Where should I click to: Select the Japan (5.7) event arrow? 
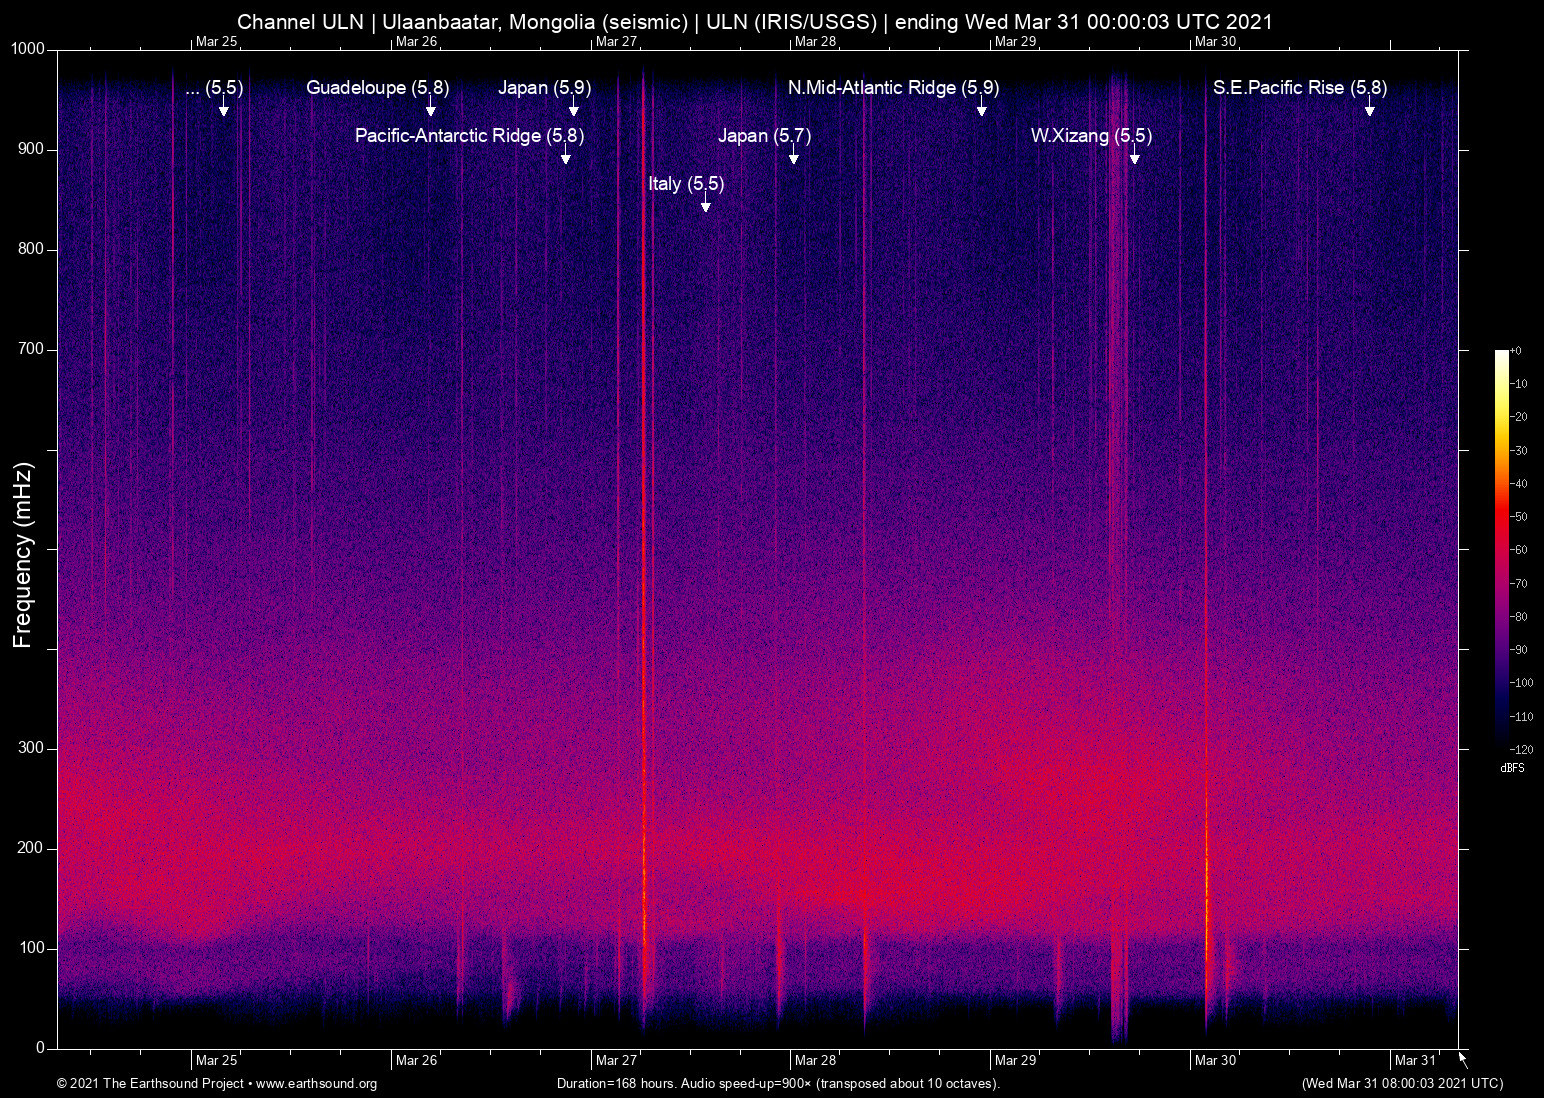tap(793, 158)
